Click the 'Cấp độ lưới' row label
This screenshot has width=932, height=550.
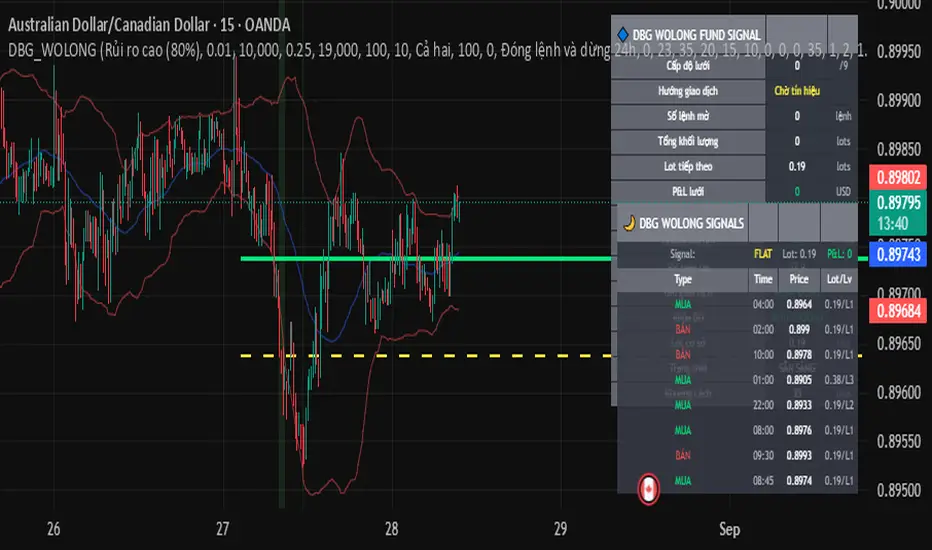[x=688, y=65]
